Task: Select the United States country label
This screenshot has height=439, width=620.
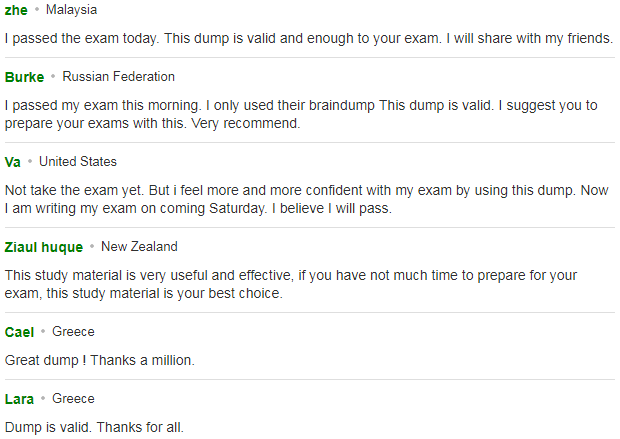Action: [78, 161]
